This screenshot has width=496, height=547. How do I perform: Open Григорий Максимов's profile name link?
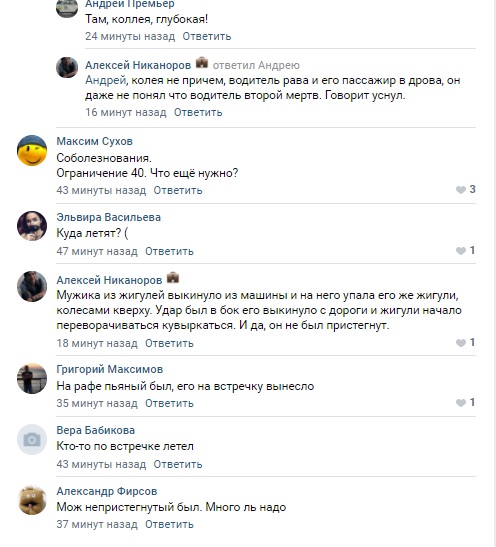pos(110,369)
